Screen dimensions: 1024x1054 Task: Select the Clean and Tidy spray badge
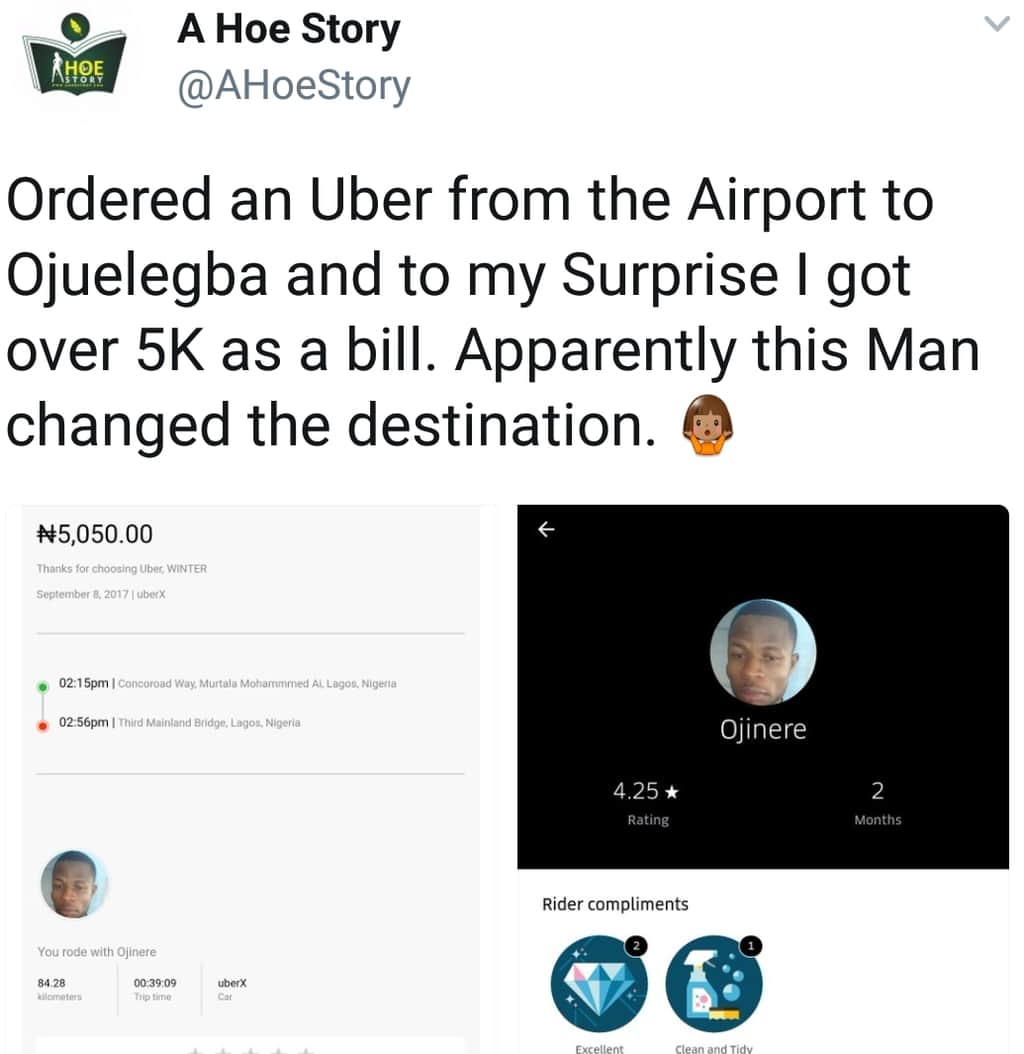pyautogui.click(x=713, y=983)
